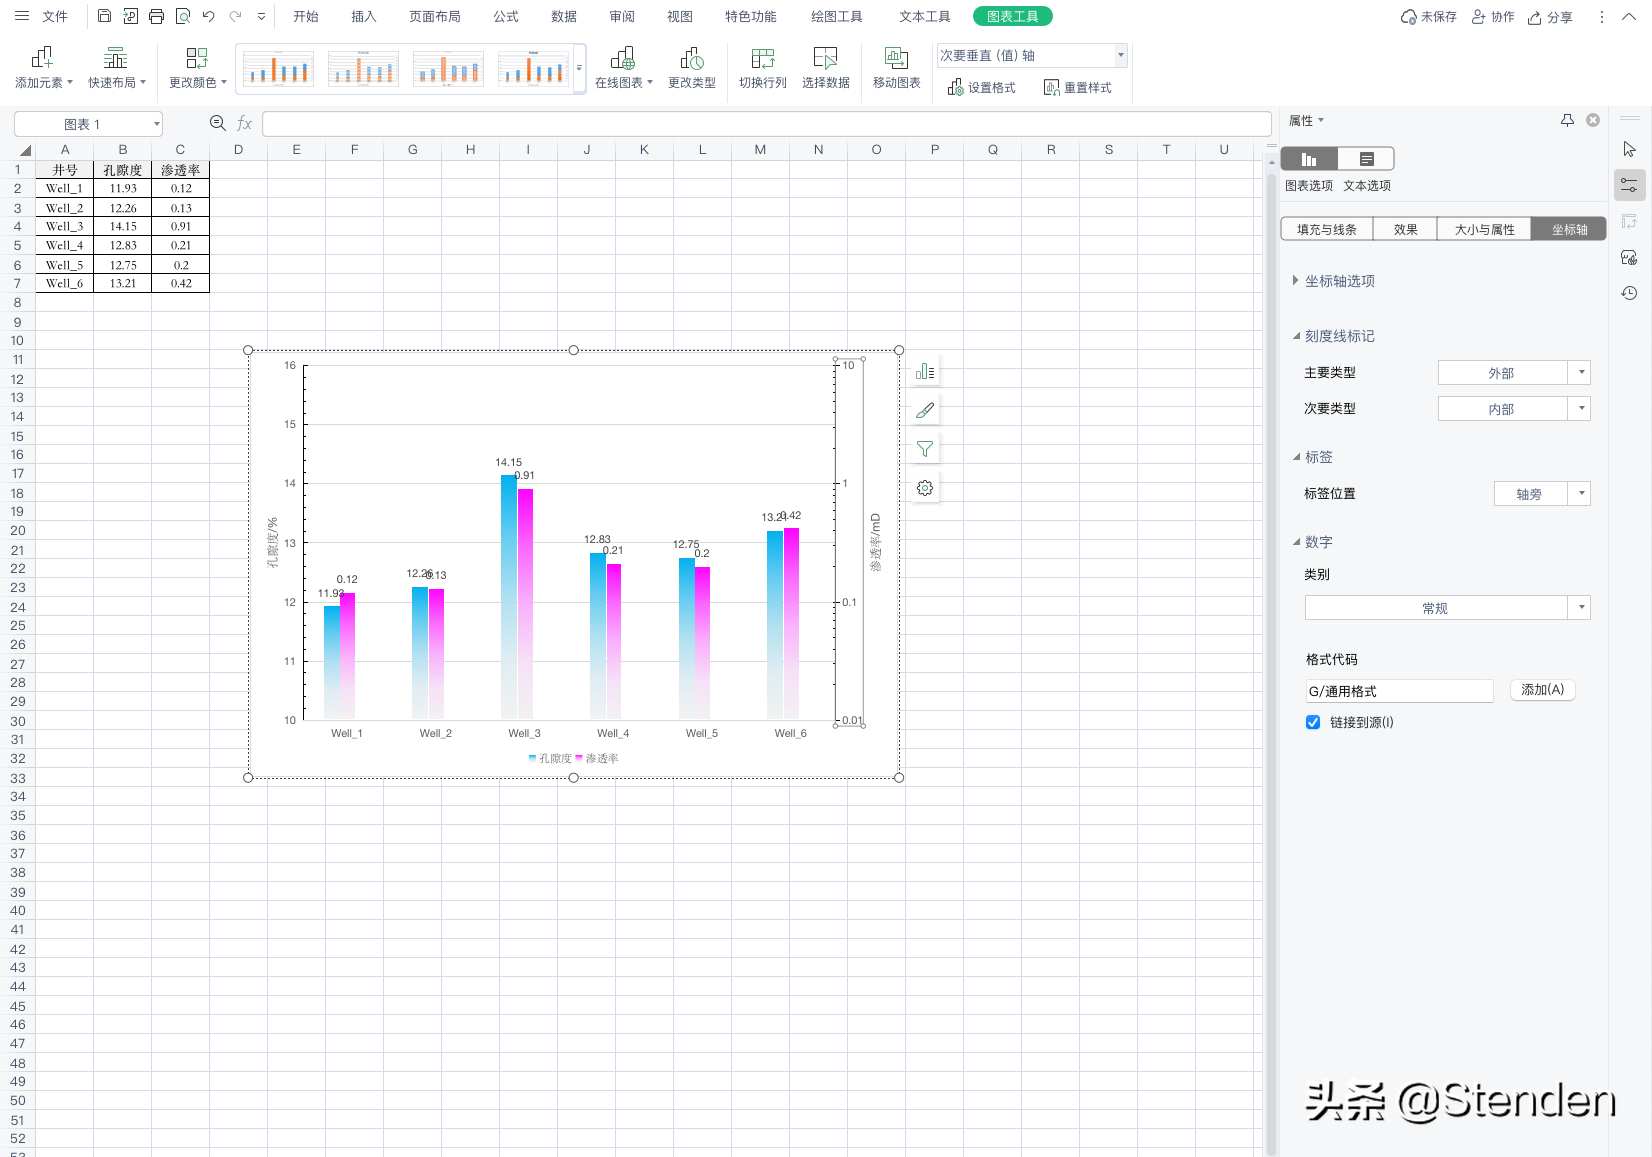The height and width of the screenshot is (1157, 1652).
Task: Switch to 文本选项 panel toggle
Action: pos(1366,159)
